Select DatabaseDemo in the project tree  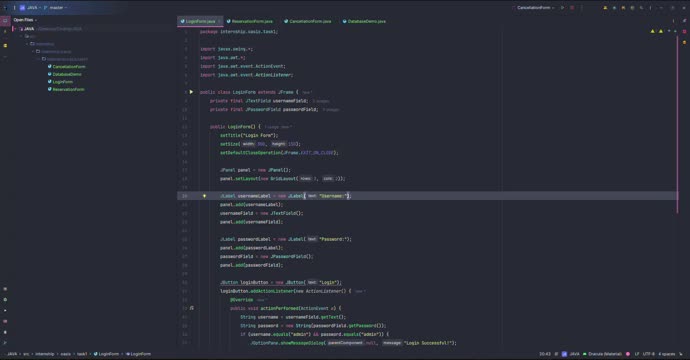coord(67,74)
